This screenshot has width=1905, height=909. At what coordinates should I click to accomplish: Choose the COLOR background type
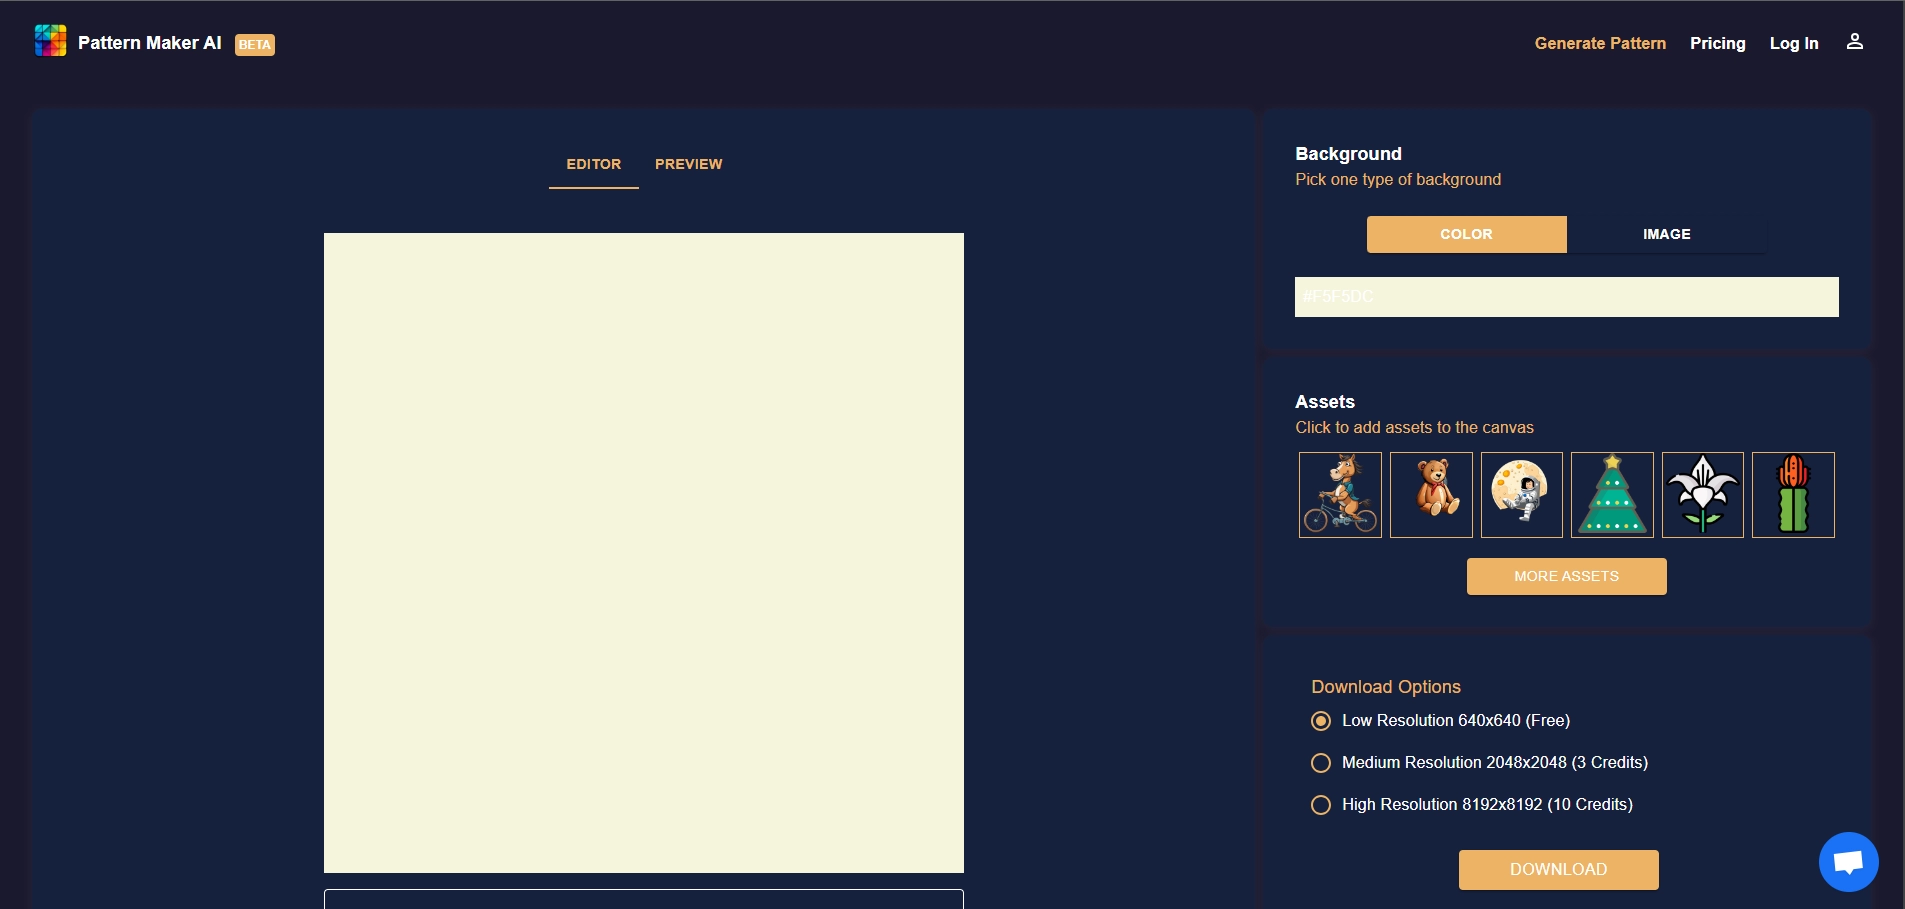[1466, 234]
